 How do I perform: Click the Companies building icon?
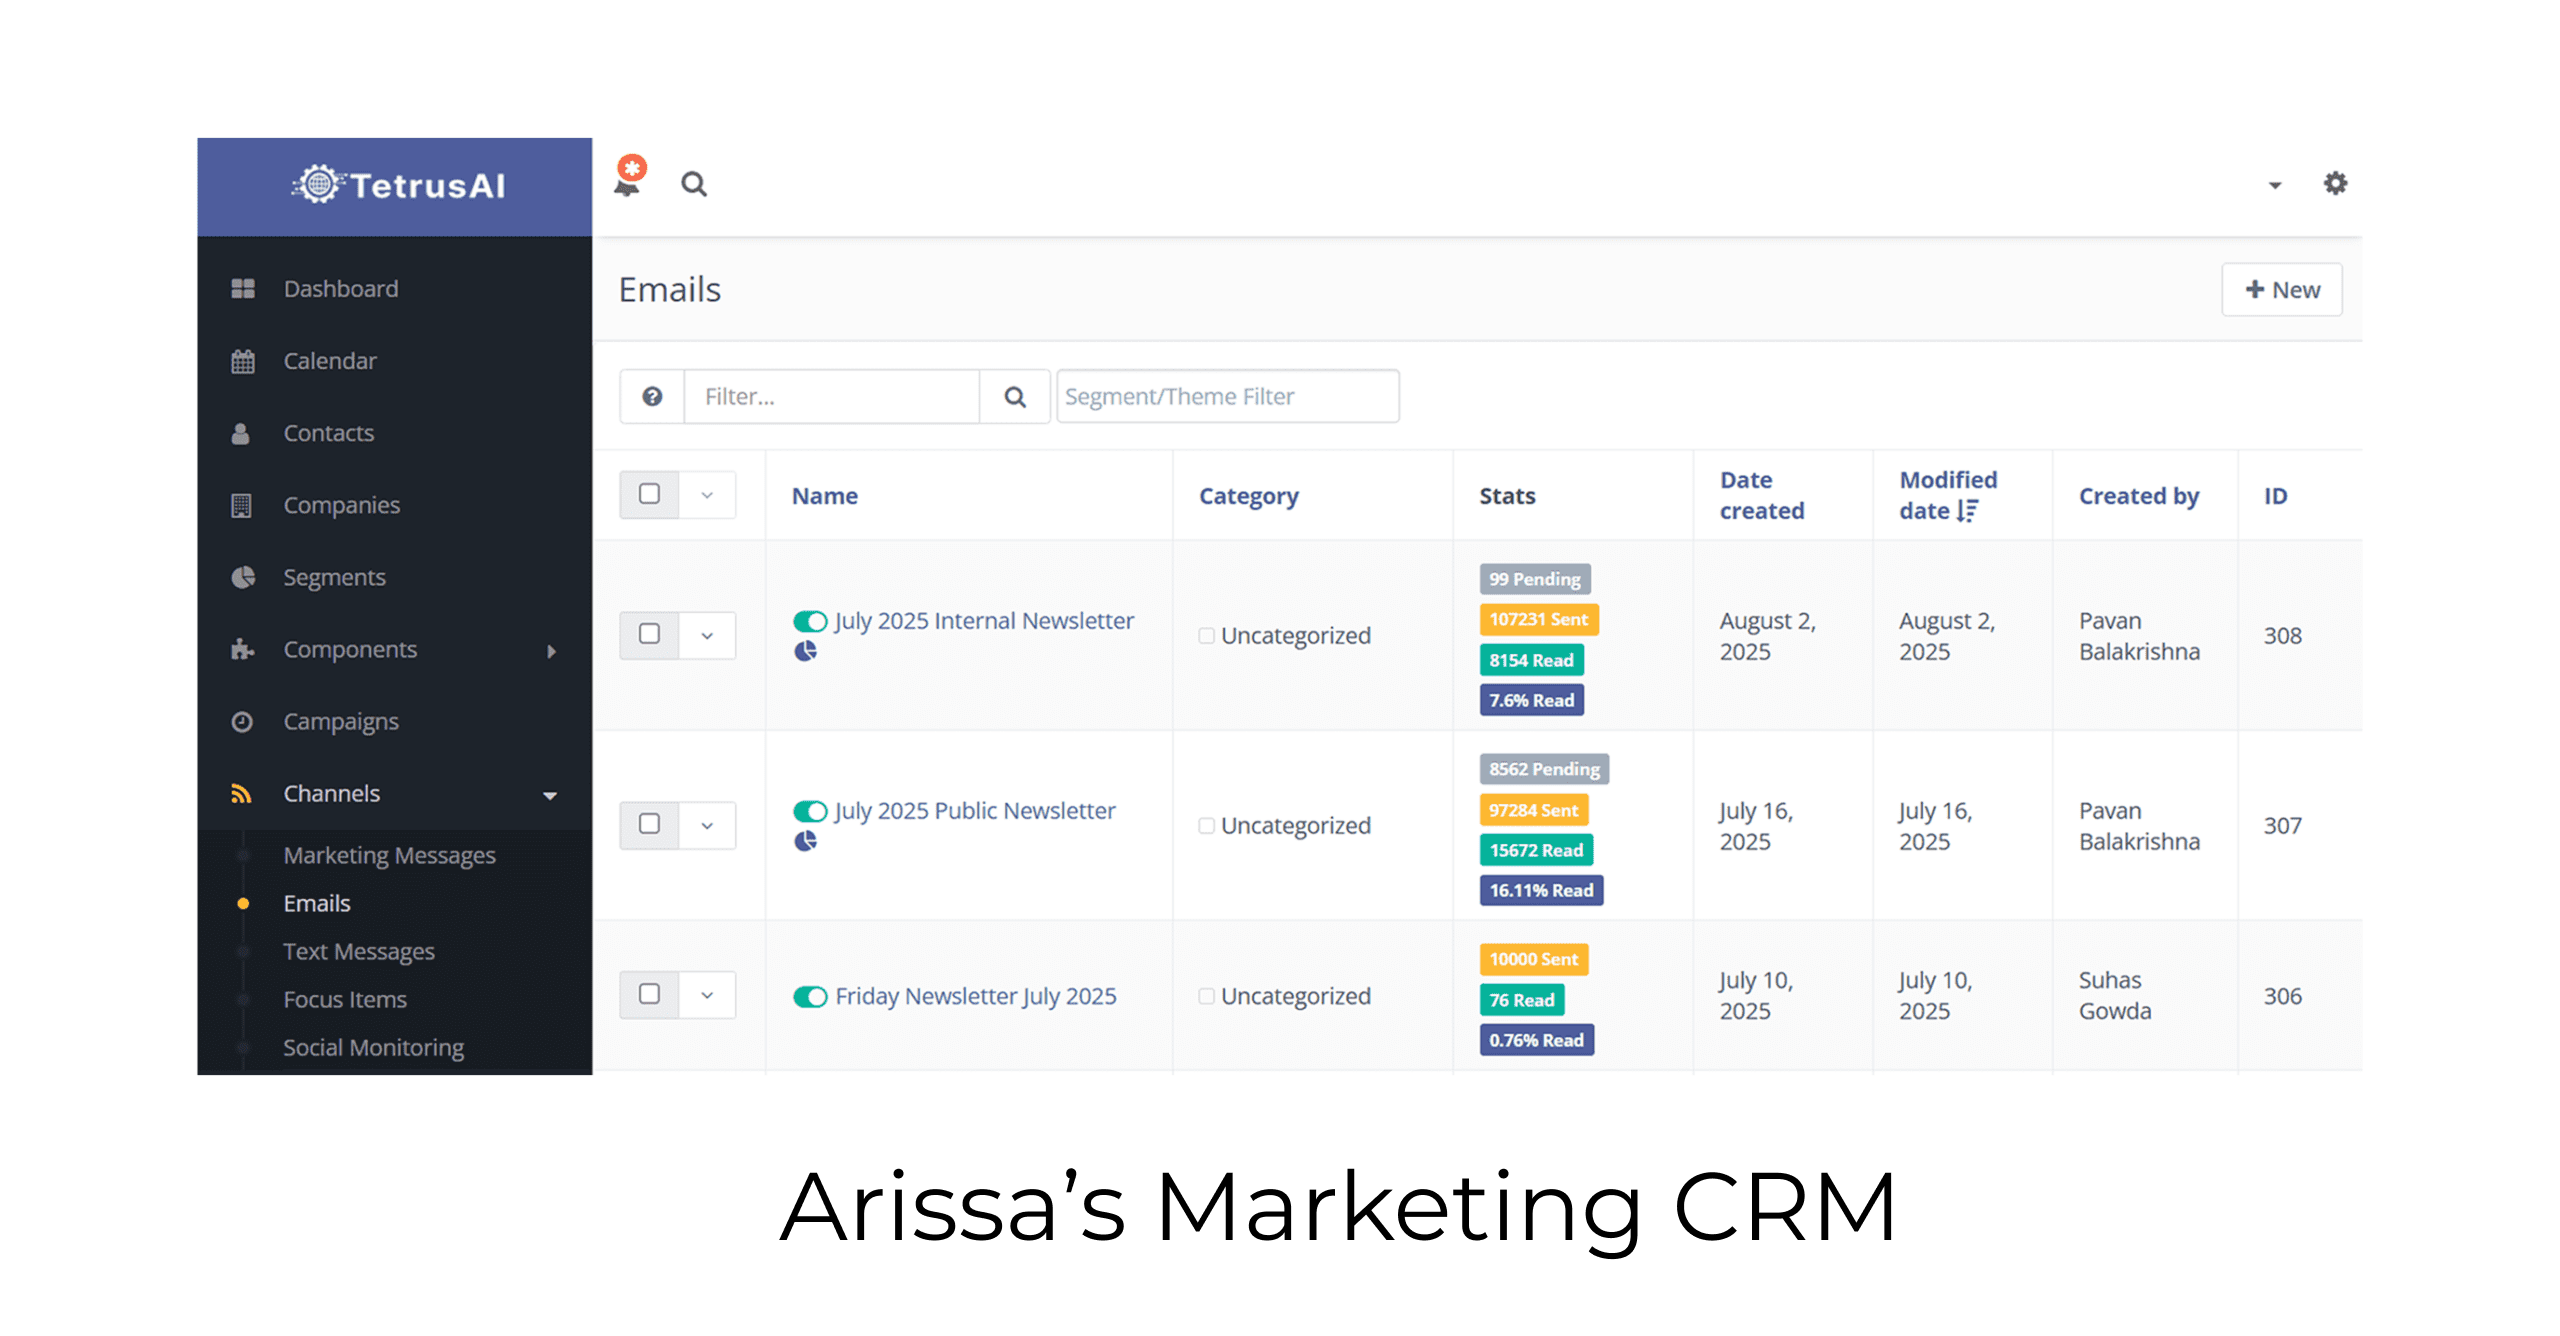241,505
